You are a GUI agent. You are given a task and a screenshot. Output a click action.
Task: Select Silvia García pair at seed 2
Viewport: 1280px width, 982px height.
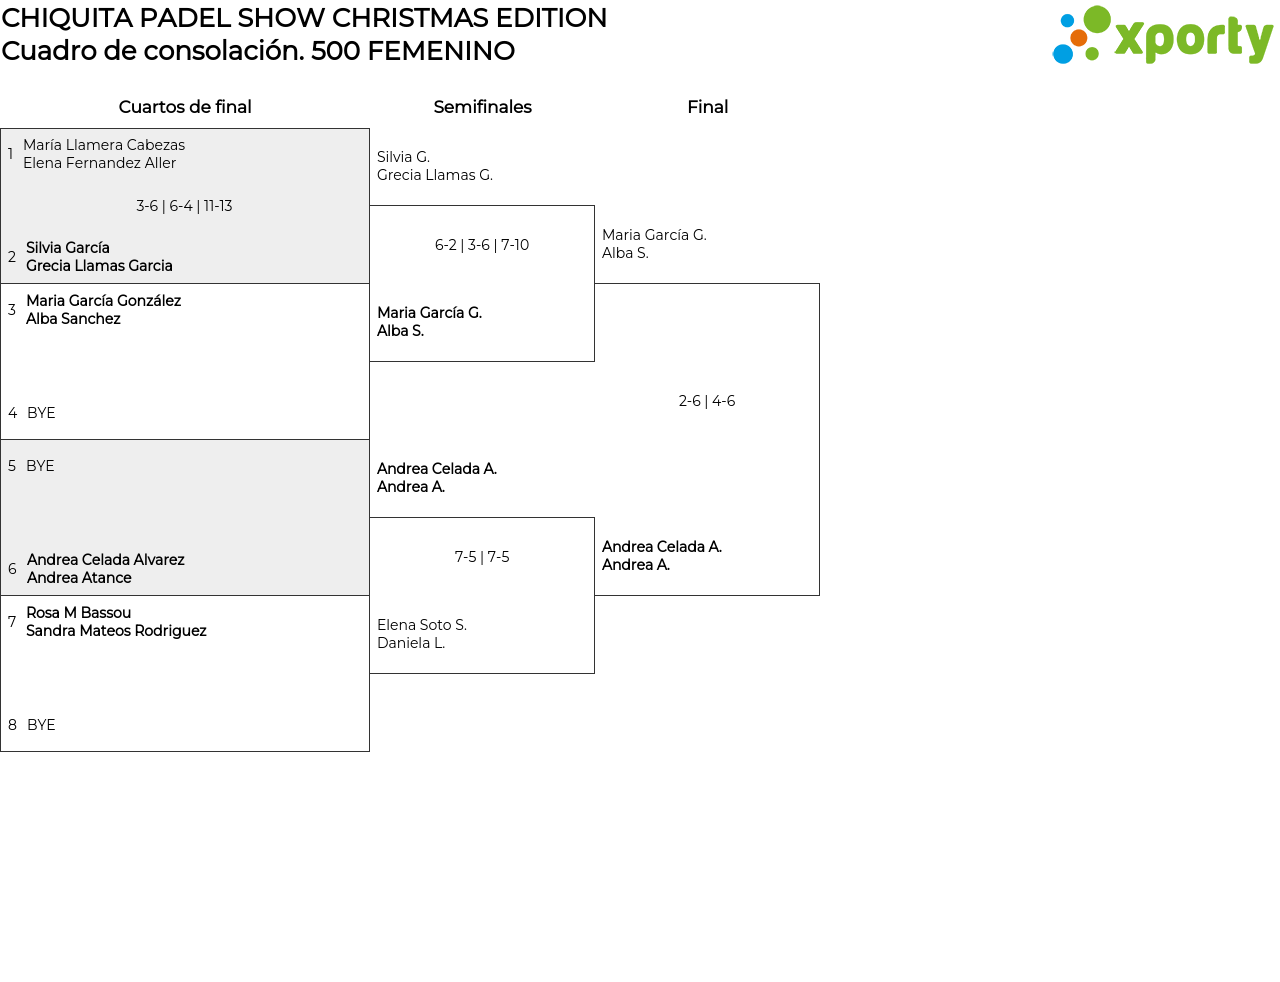99,257
